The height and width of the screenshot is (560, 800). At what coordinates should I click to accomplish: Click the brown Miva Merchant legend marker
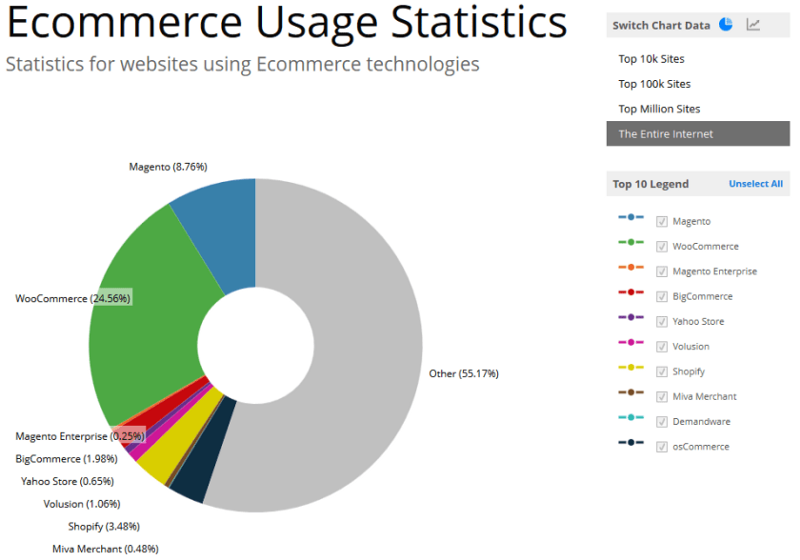(631, 392)
